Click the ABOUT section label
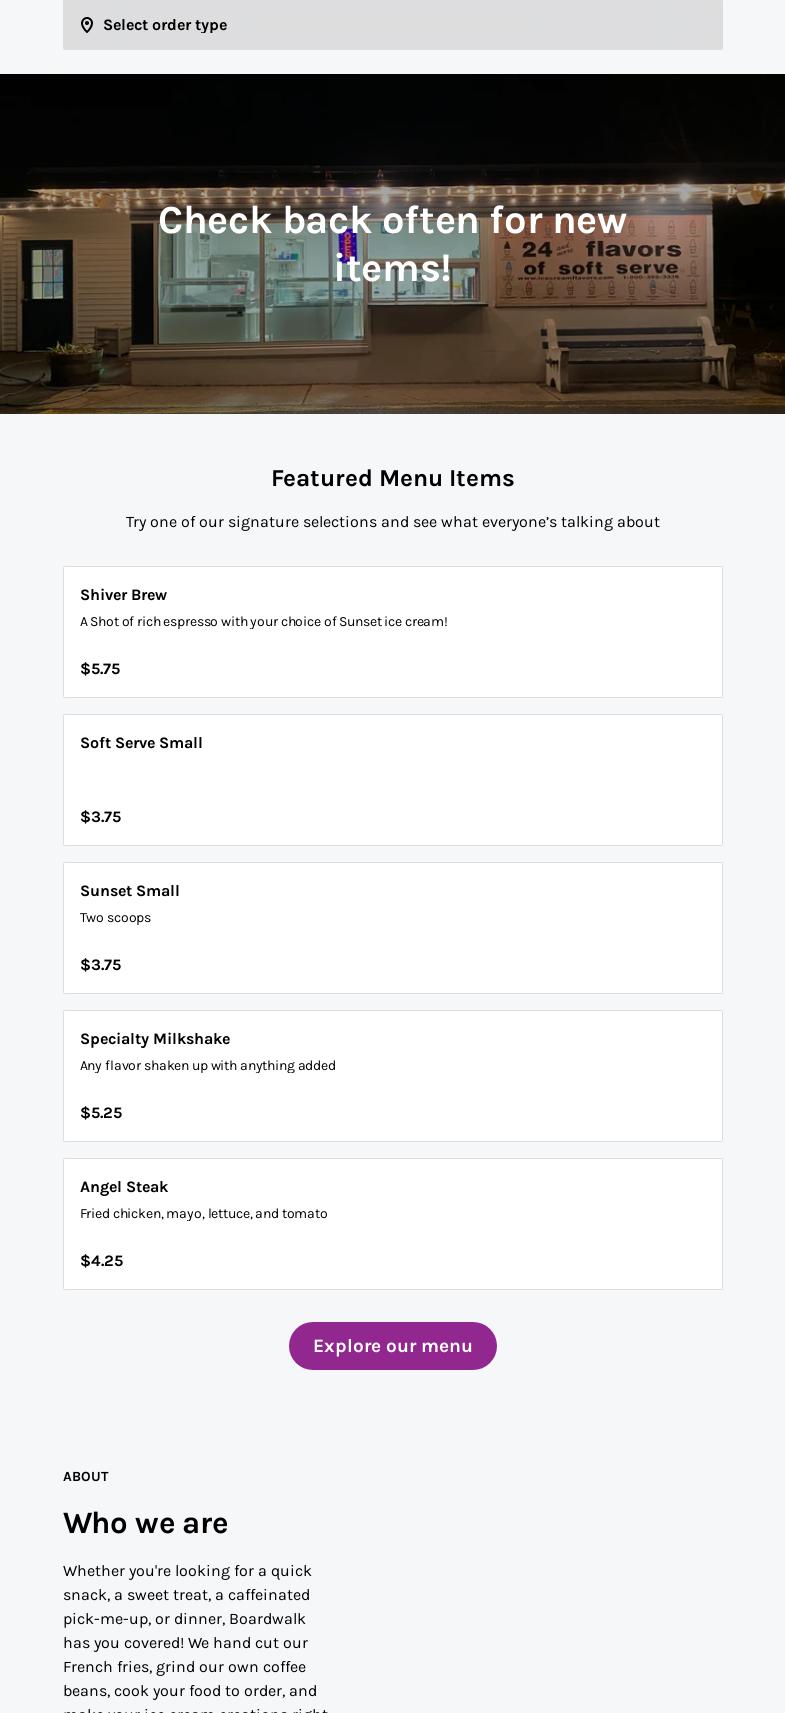 pyautogui.click(x=86, y=1477)
